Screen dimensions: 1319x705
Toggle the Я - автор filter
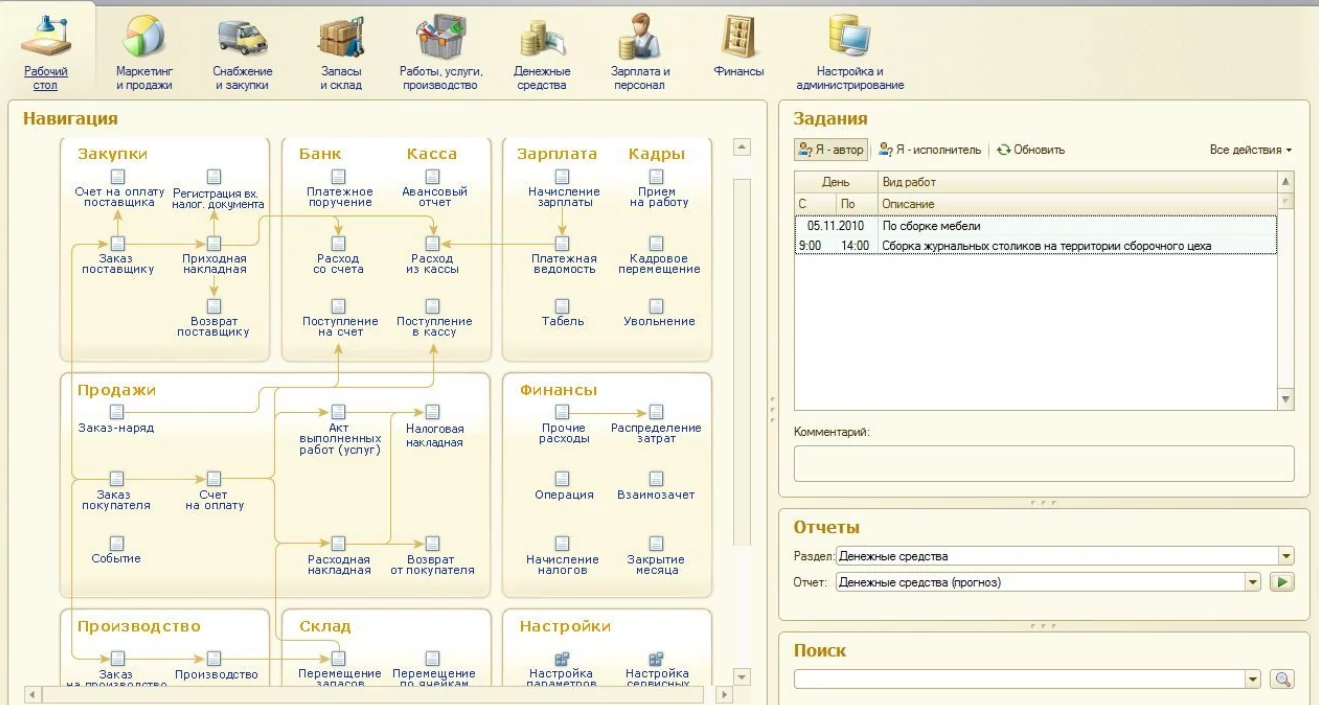[830, 150]
